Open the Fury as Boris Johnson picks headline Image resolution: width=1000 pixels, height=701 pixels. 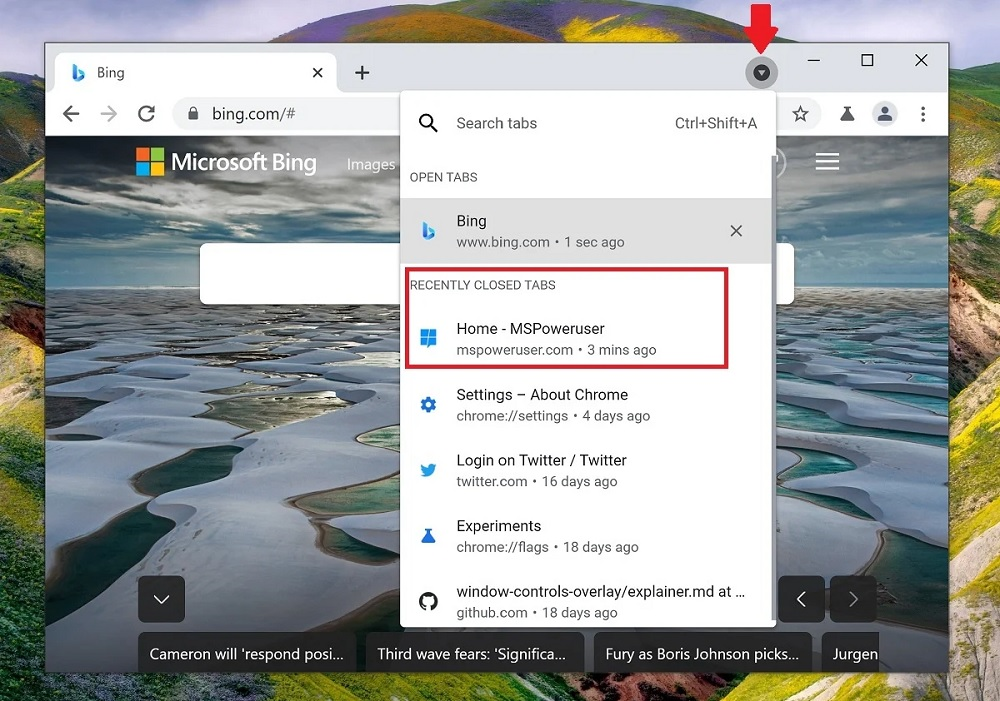pos(702,653)
